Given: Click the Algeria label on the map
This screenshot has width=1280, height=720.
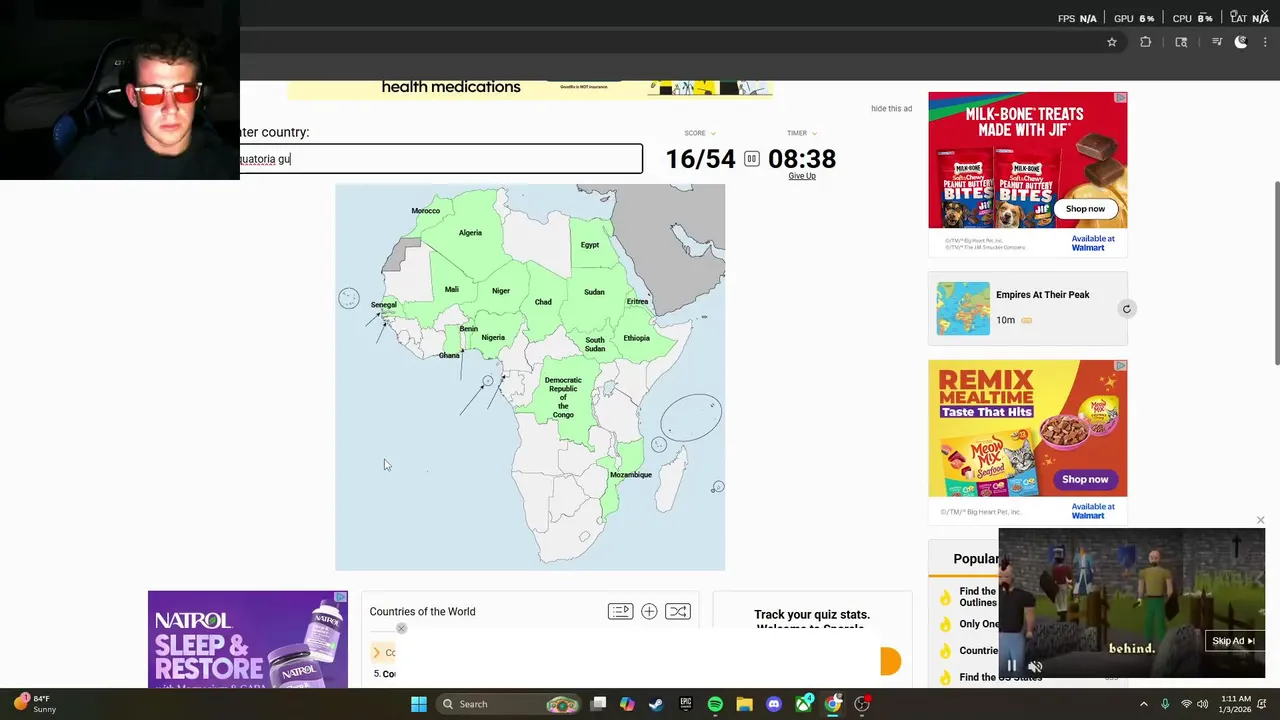Looking at the screenshot, I should click(470, 233).
